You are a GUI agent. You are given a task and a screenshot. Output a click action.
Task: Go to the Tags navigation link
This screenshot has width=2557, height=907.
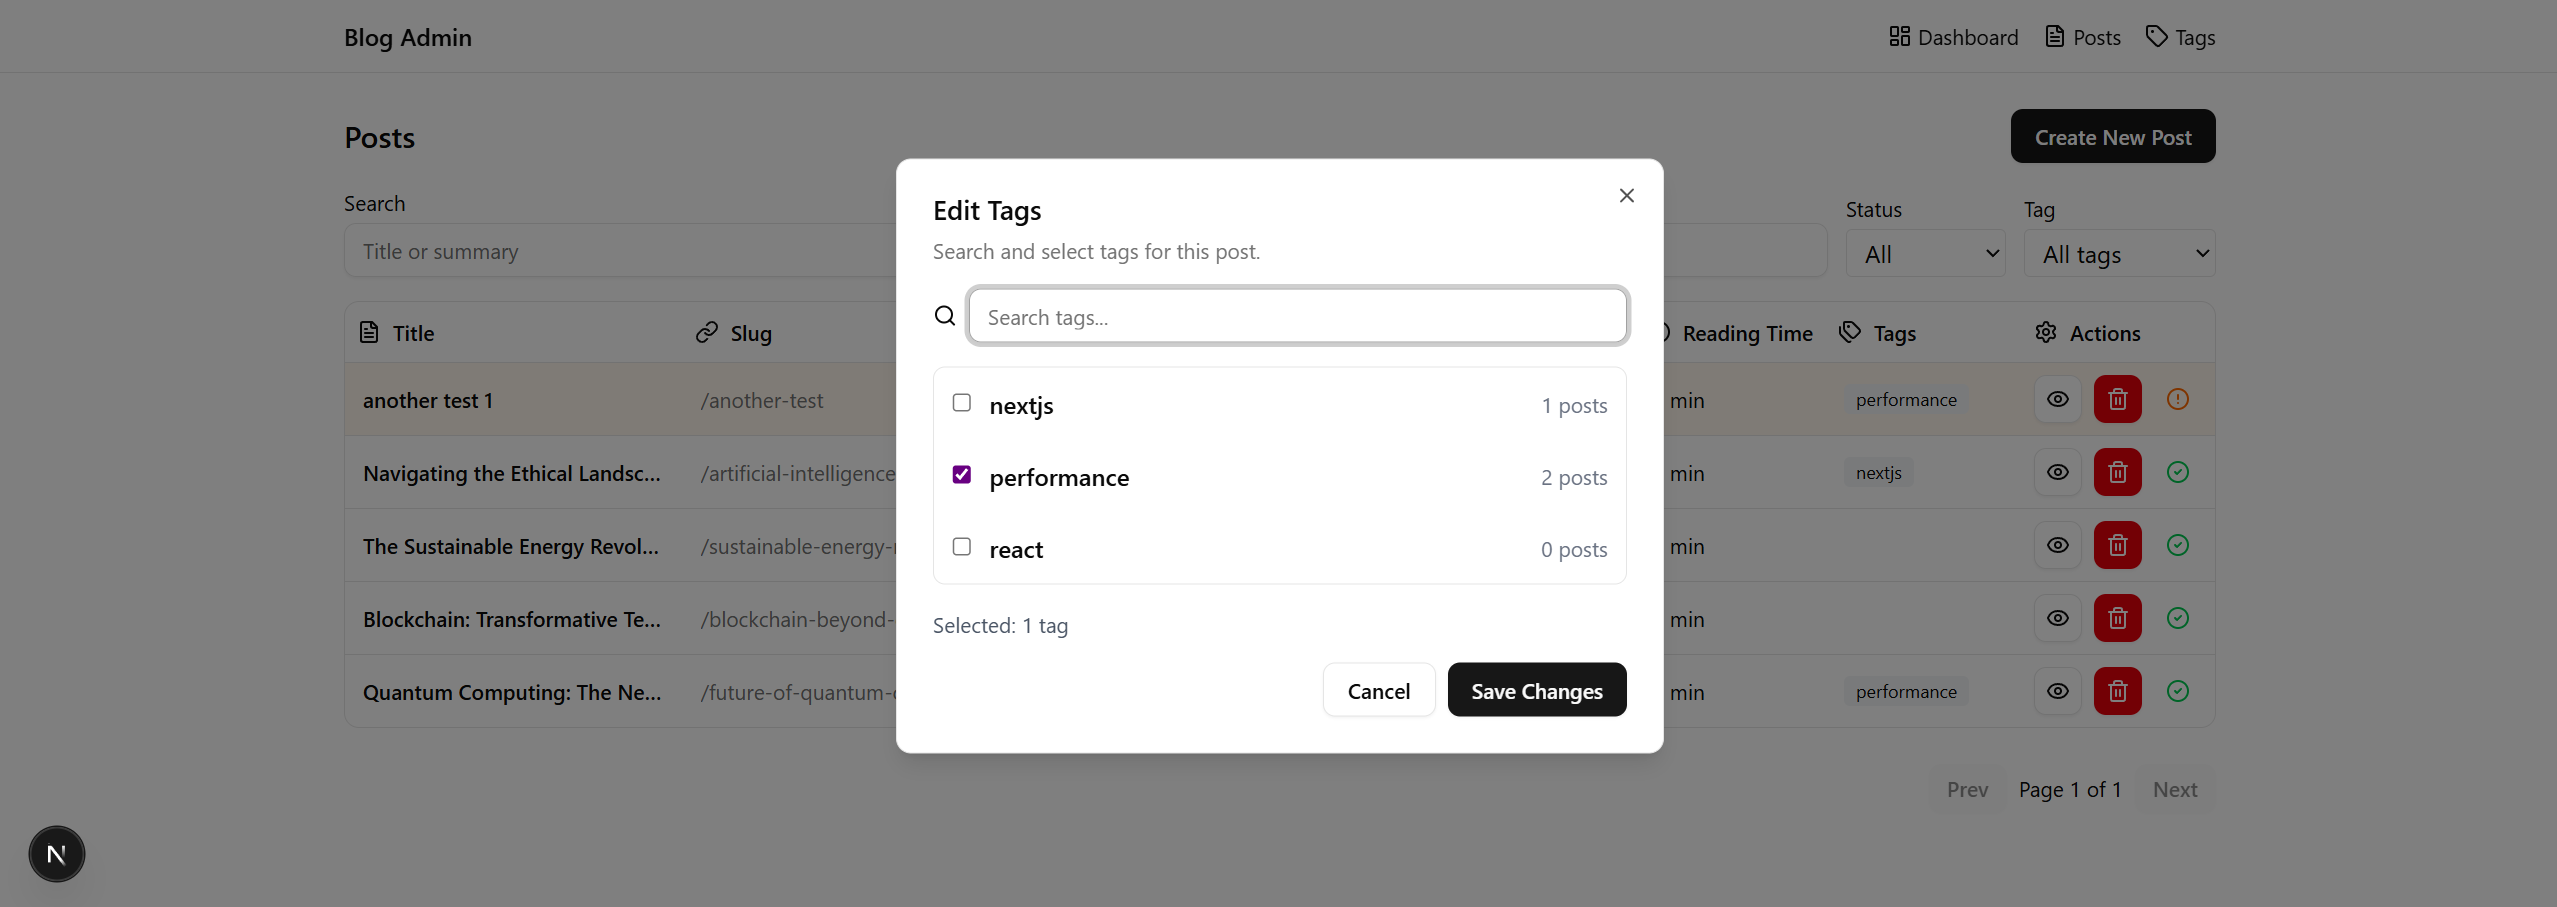tap(2180, 37)
